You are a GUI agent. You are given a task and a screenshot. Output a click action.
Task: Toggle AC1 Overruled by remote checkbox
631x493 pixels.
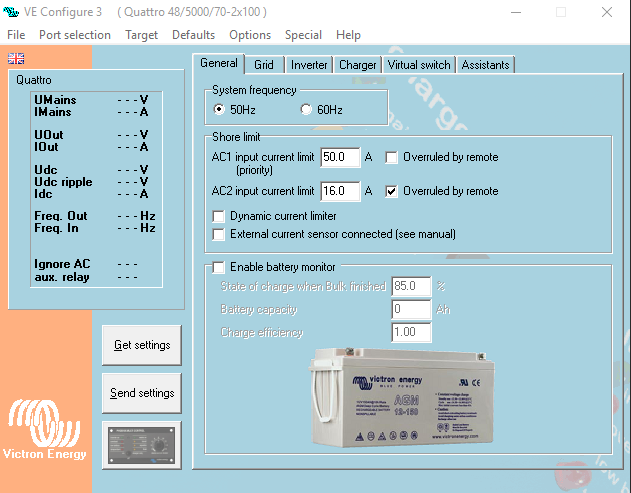[392, 157]
